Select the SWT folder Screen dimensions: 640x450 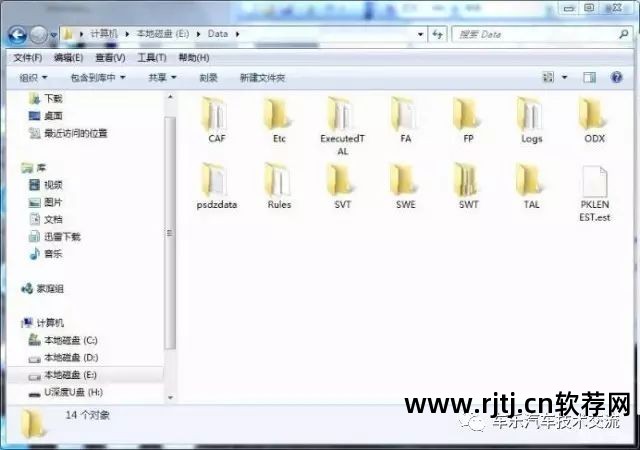468,187
